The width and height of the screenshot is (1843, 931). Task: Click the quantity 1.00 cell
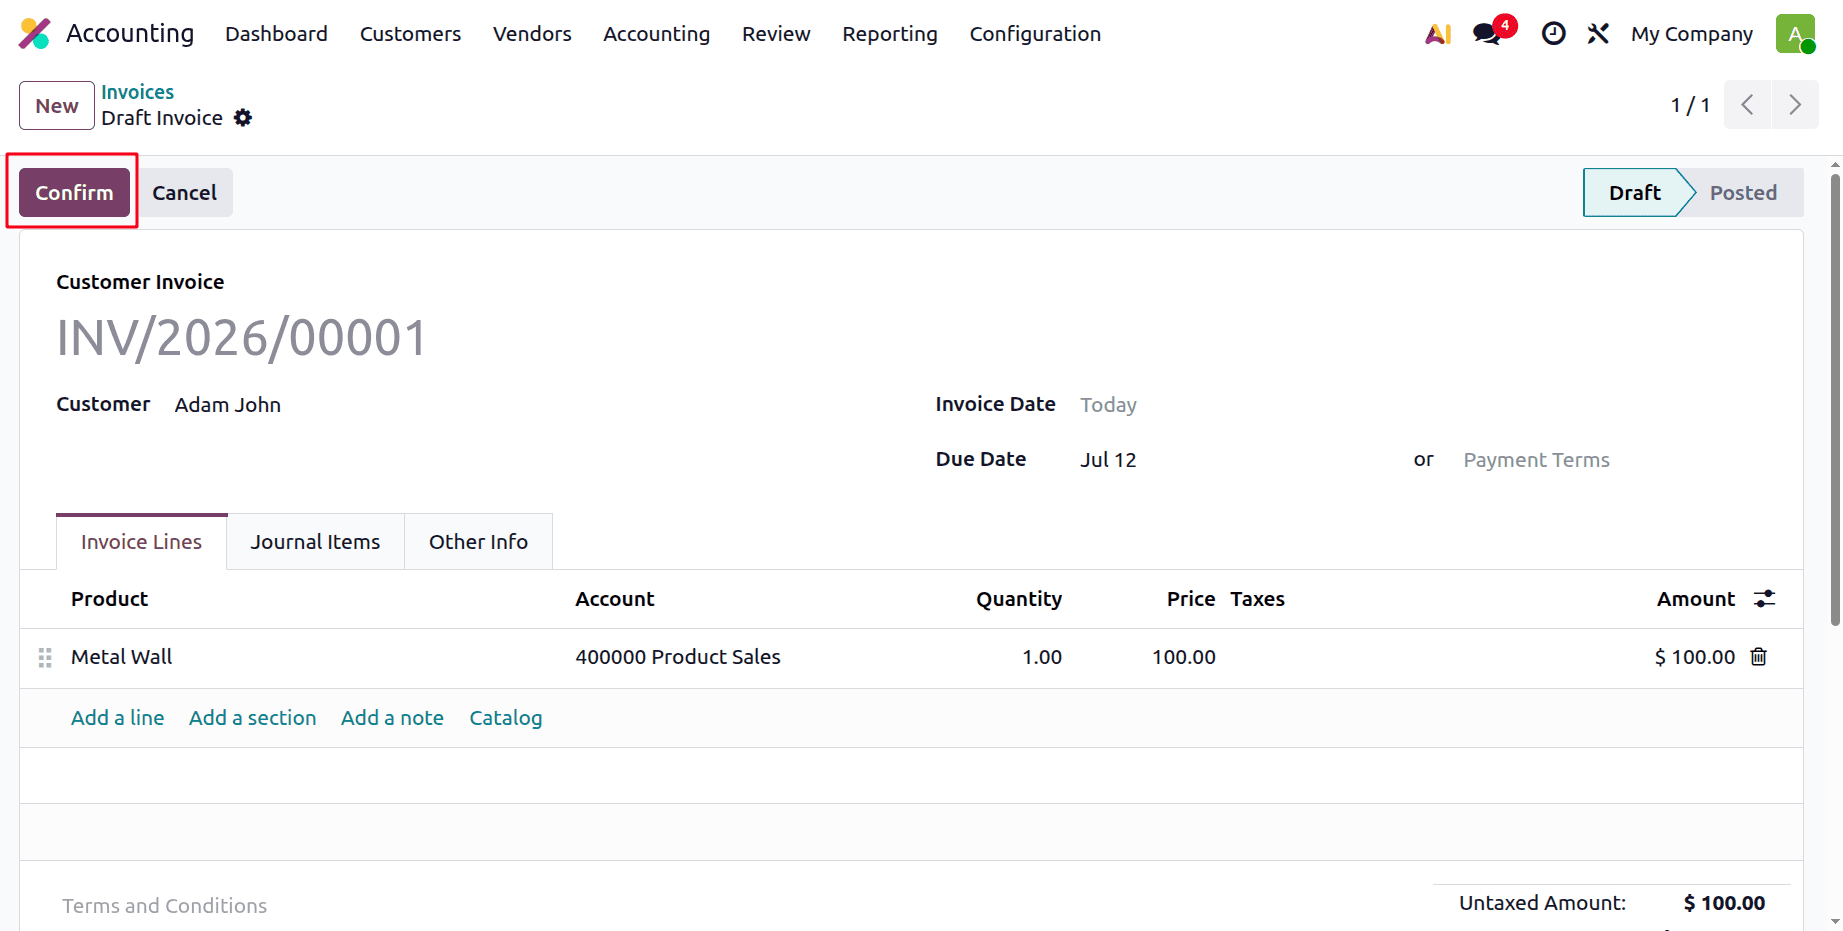pyautogui.click(x=1042, y=657)
